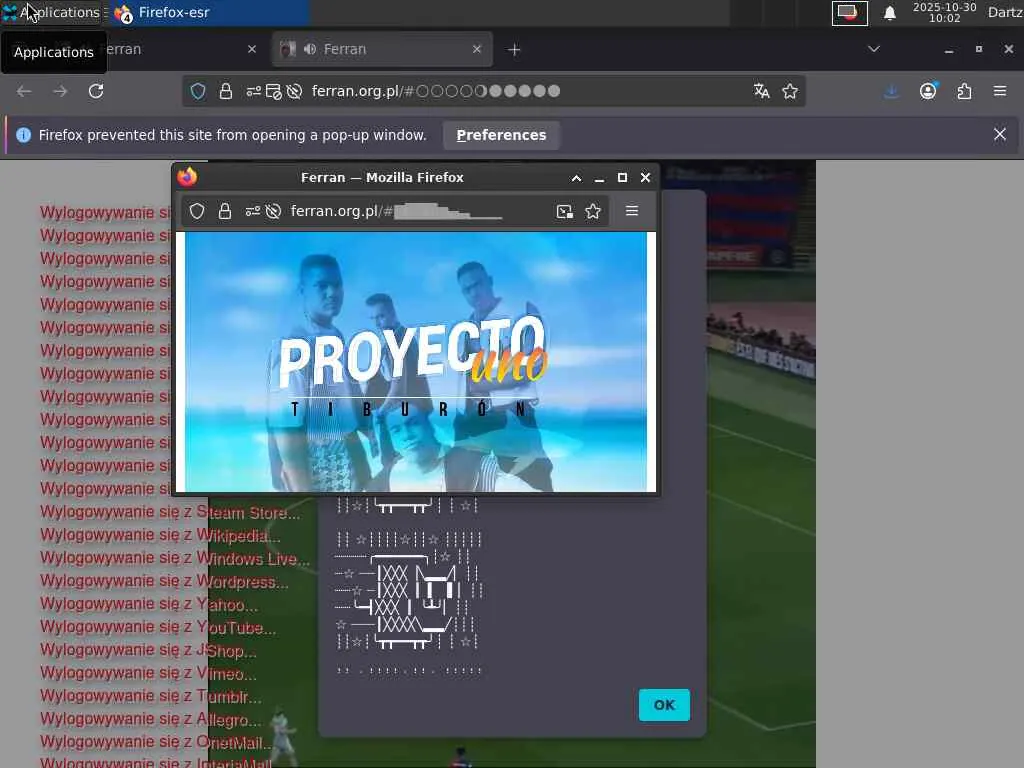Open Applications menu in top panel
This screenshot has width=1024, height=768.
pos(52,12)
